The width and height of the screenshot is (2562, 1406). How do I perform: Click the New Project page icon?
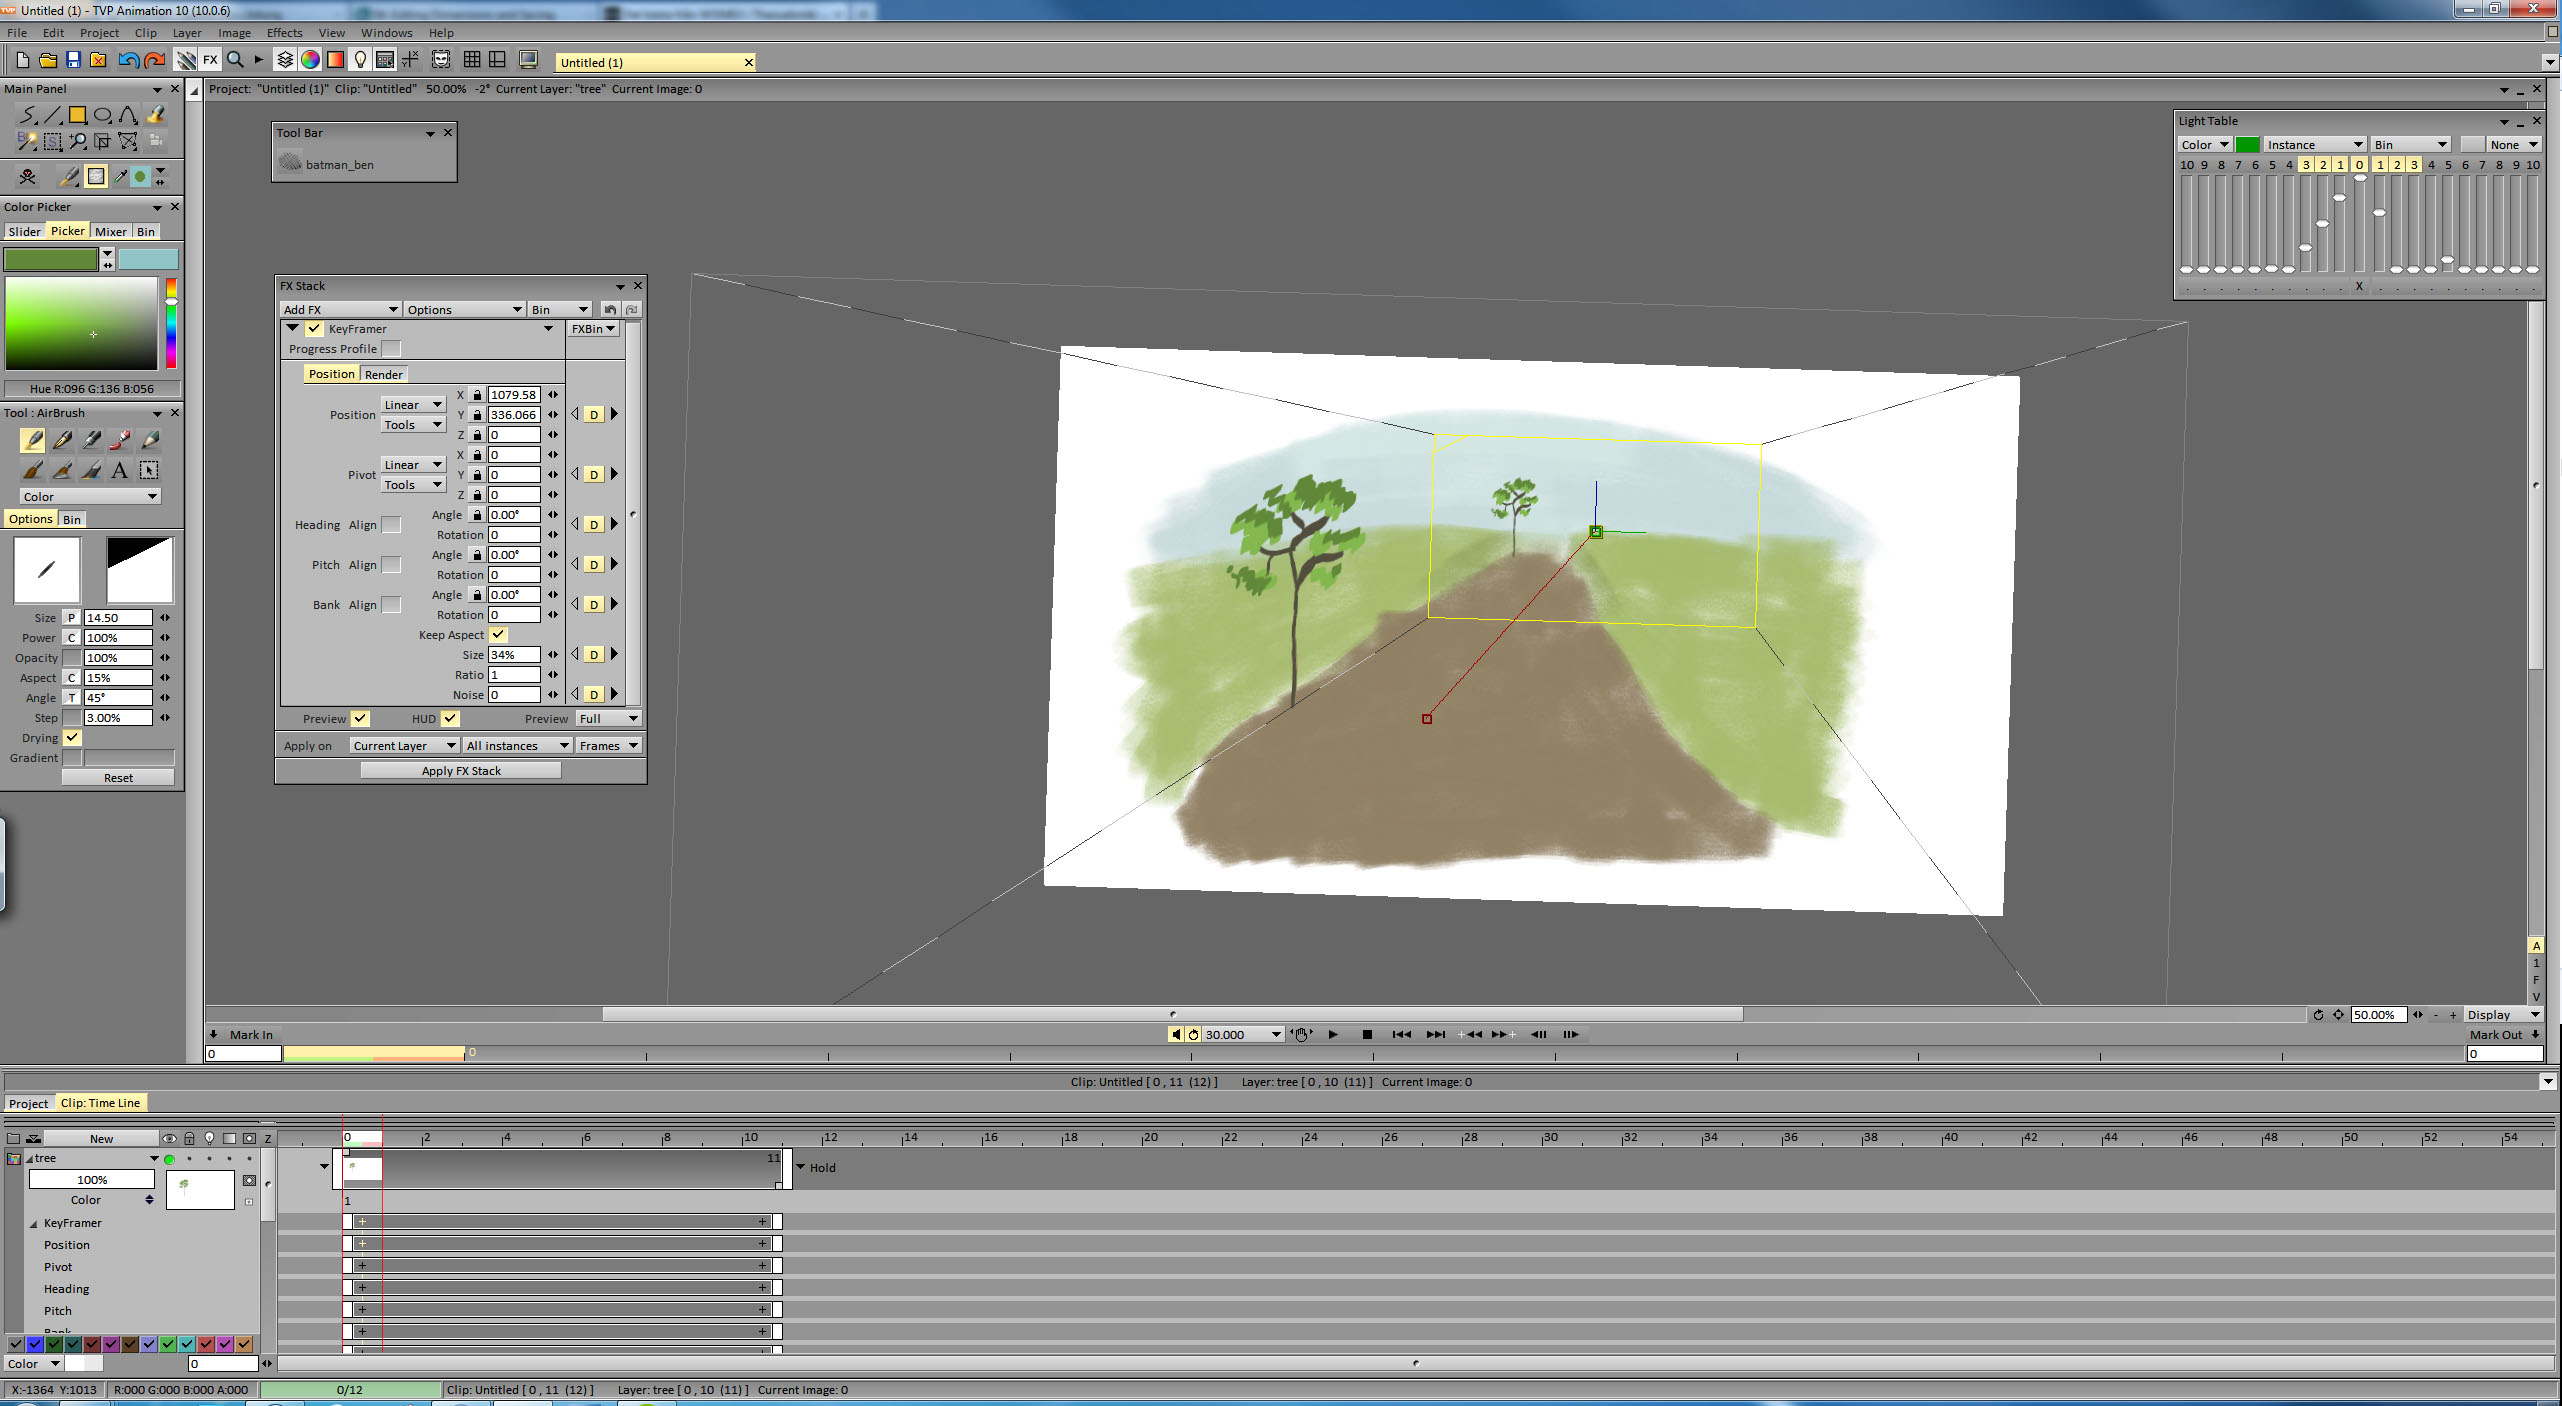point(22,60)
